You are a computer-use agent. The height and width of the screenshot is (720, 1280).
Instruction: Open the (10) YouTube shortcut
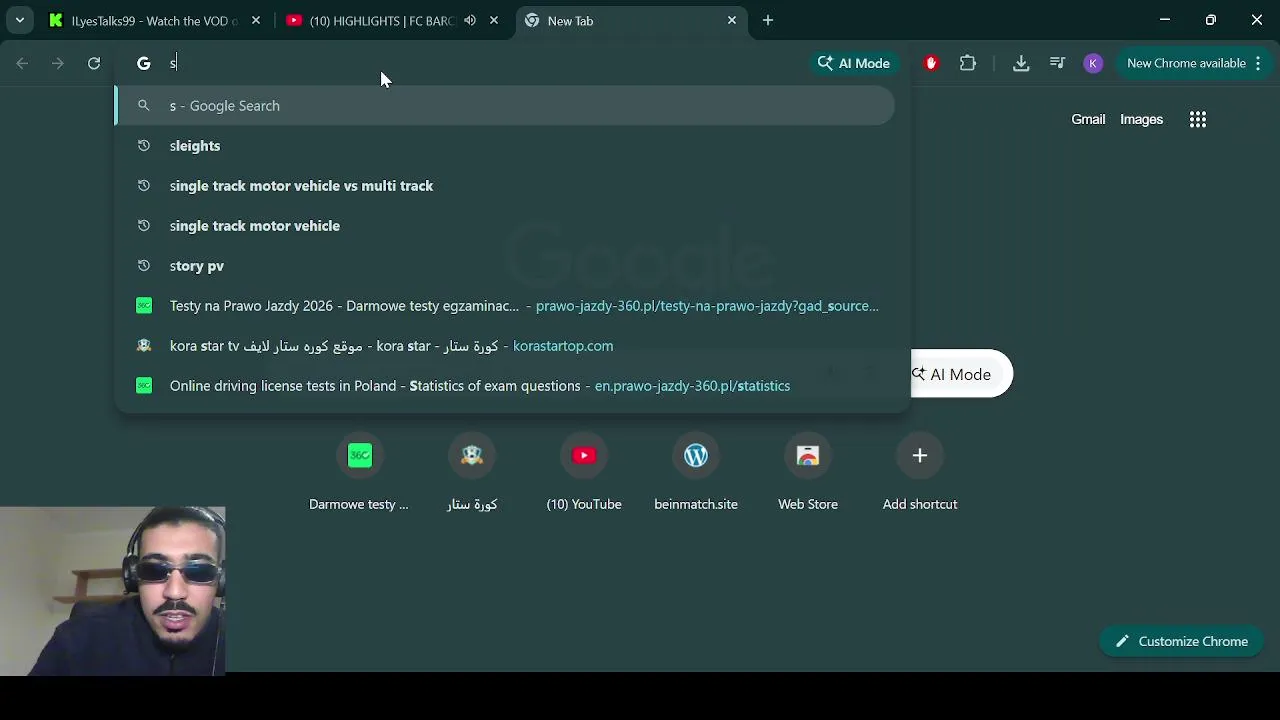(x=584, y=475)
